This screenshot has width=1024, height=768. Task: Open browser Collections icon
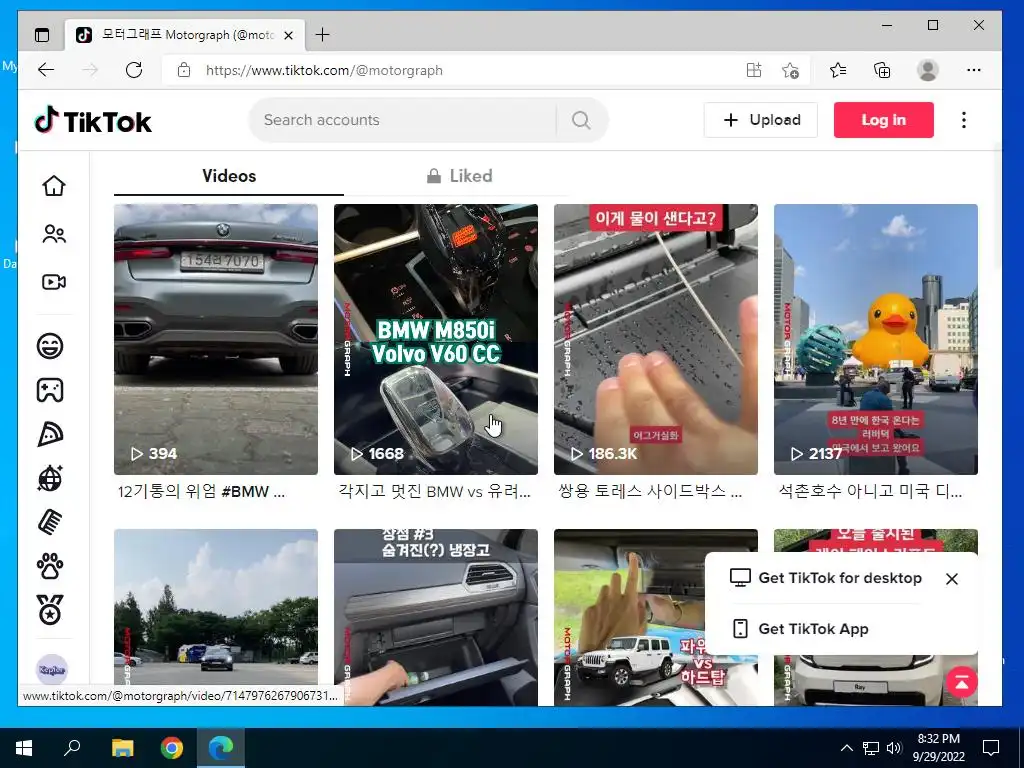[882, 70]
